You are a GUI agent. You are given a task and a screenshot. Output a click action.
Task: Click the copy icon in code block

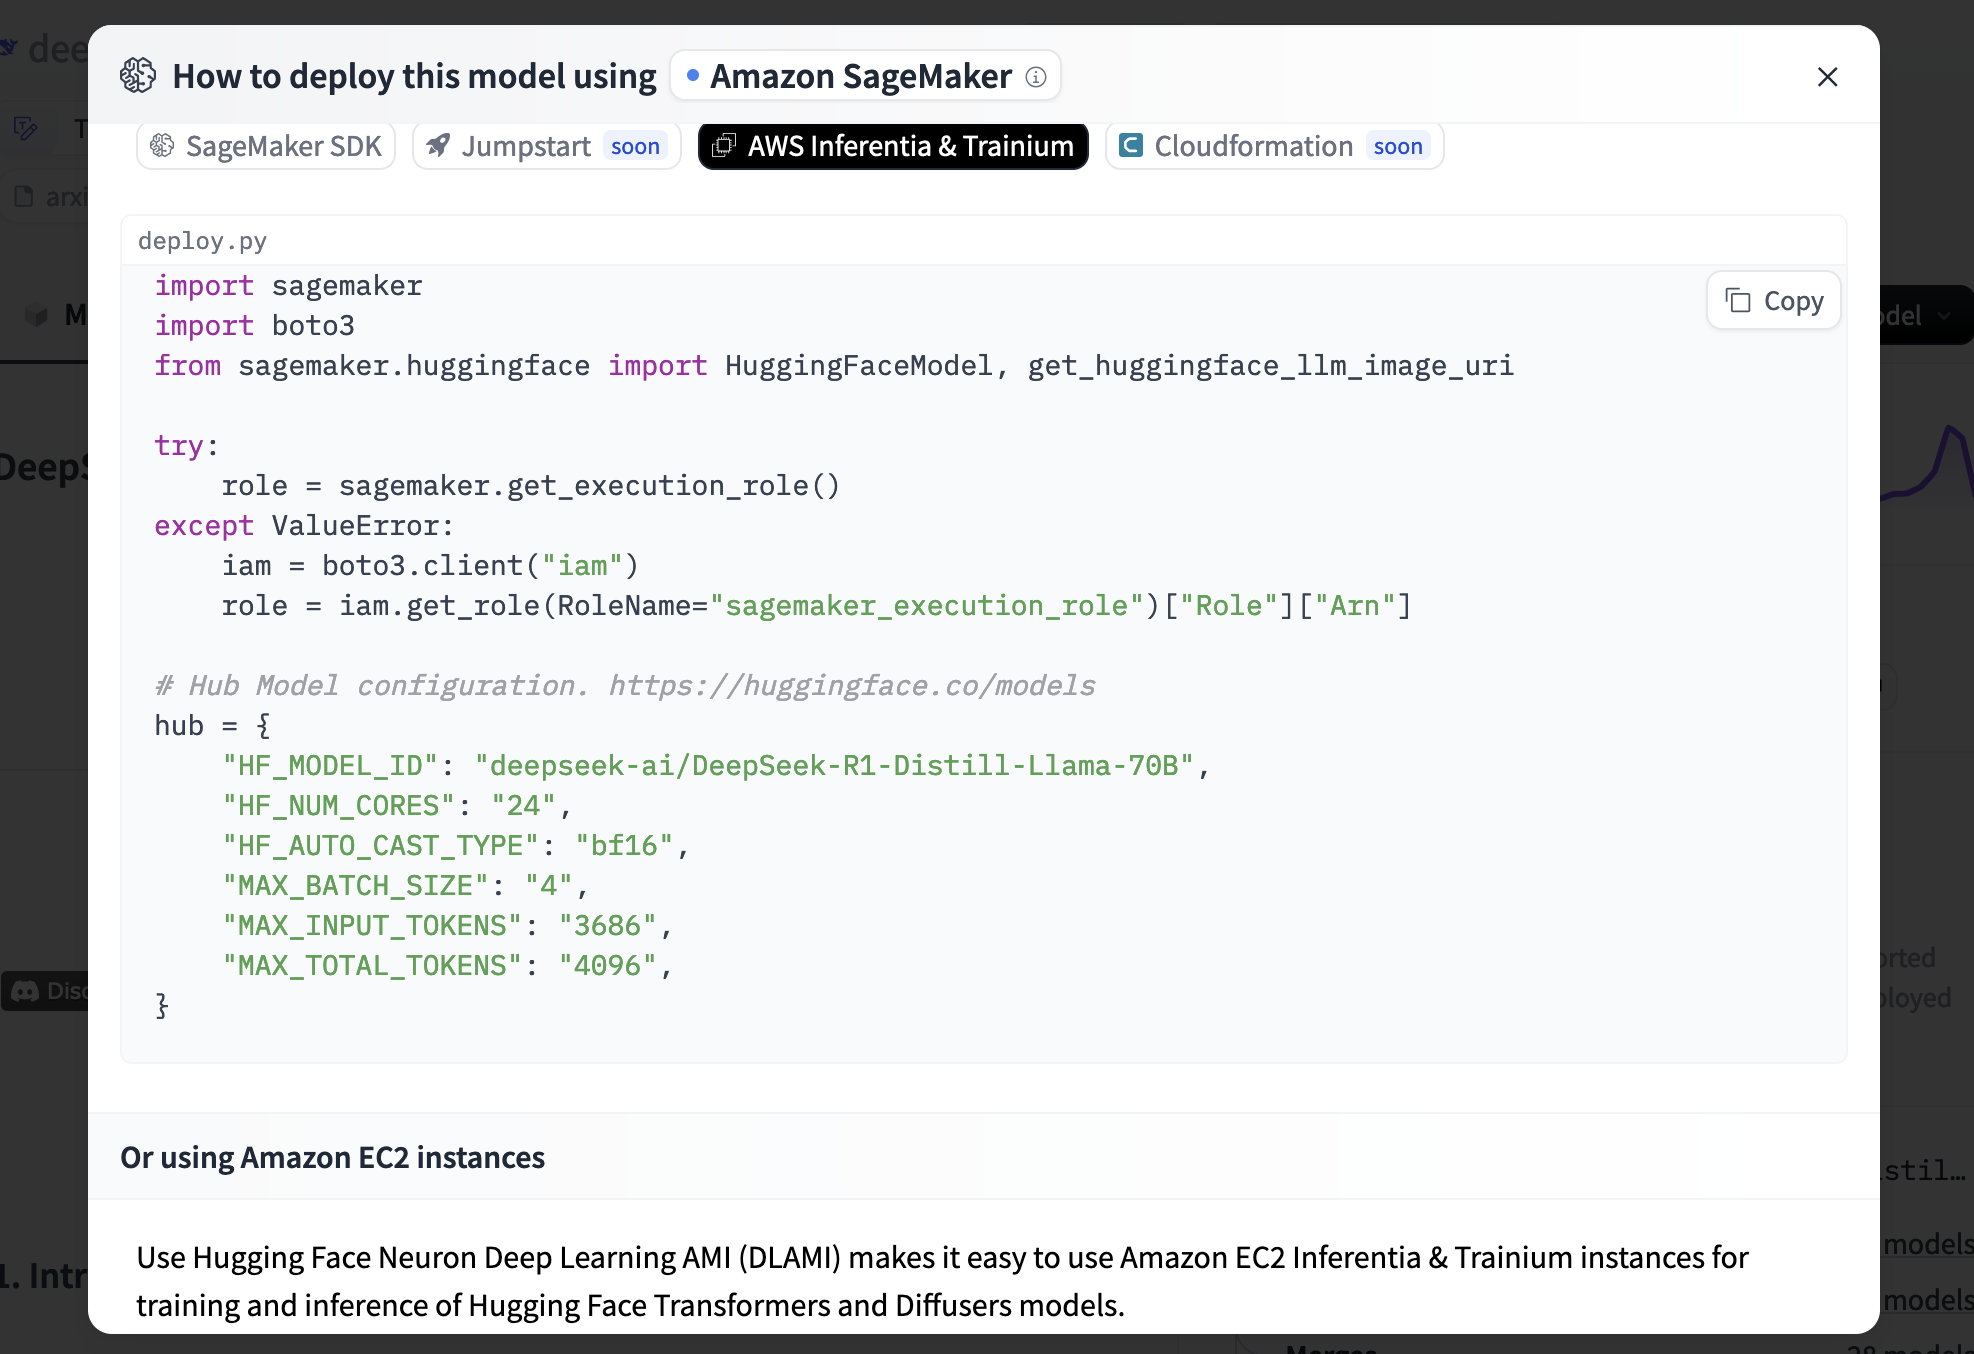click(1738, 301)
